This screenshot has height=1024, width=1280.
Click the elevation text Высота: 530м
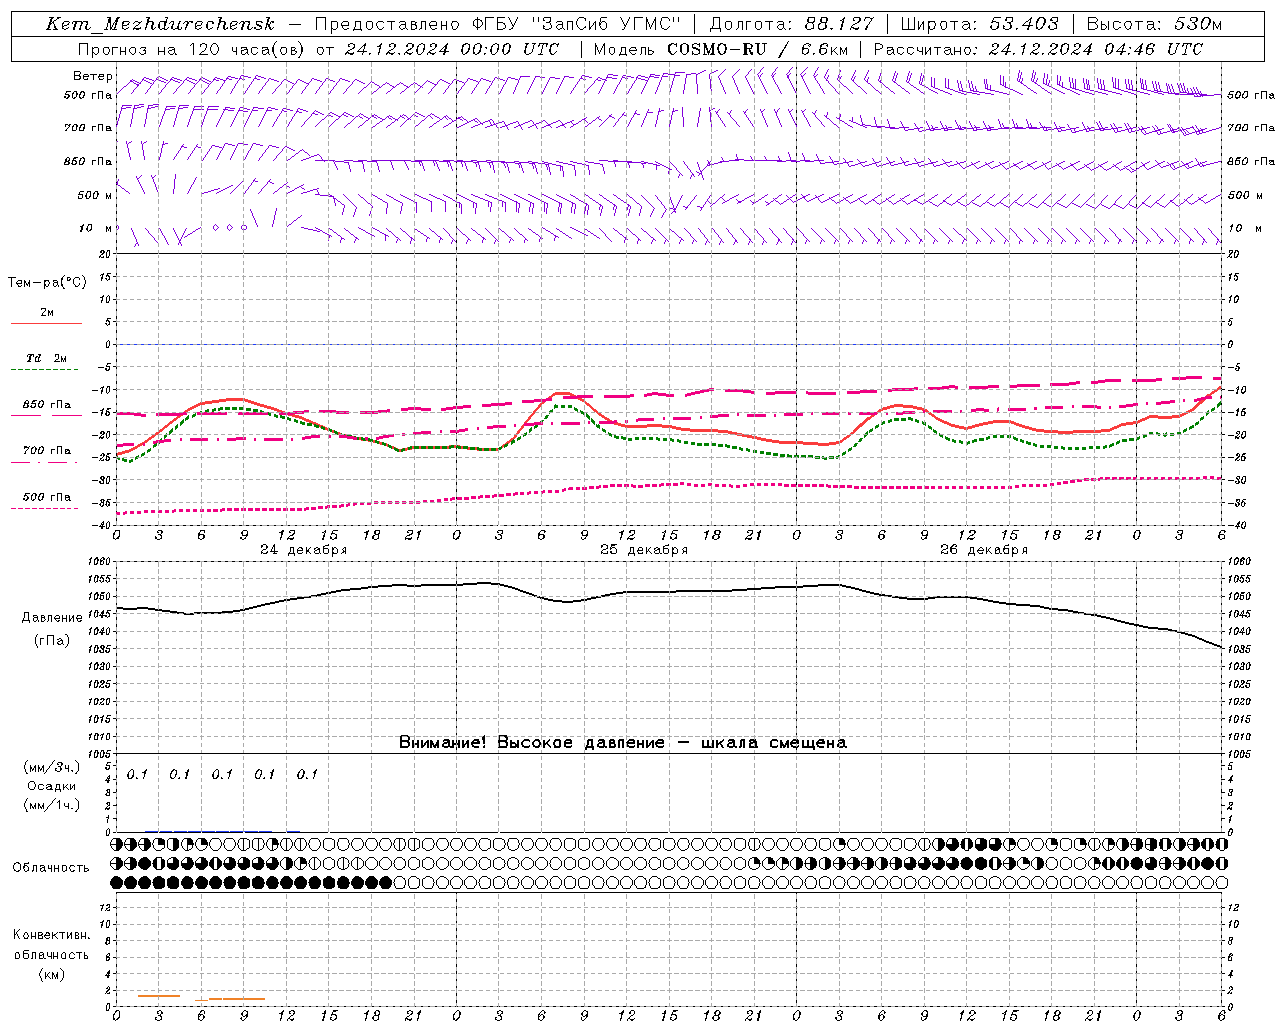1154,24
